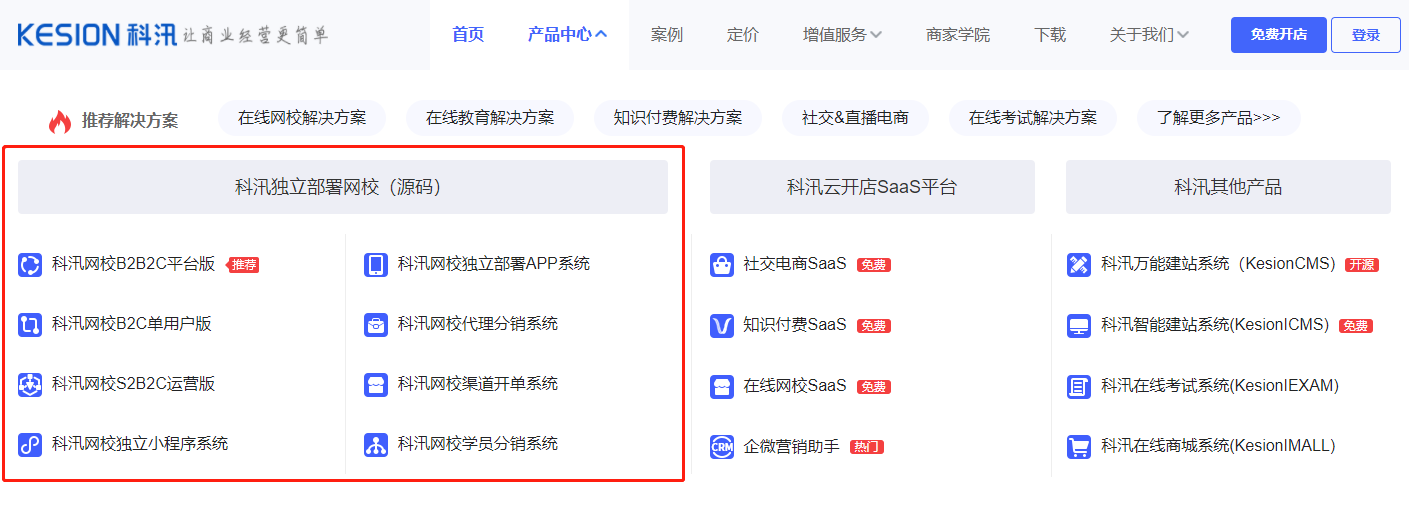Click the 科汛网校独立小程序系统 icon
The width and height of the screenshot is (1409, 524).
(30, 444)
